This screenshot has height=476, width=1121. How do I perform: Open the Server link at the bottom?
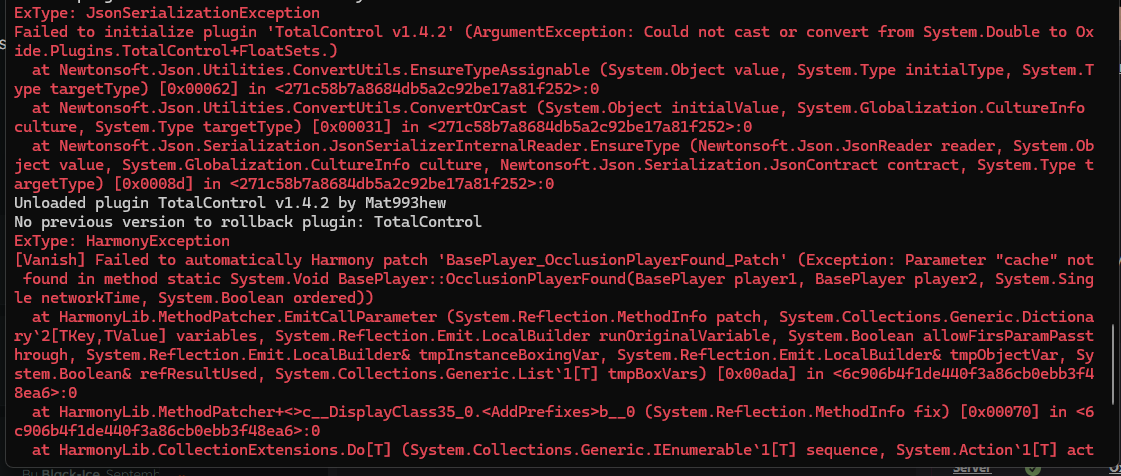[x=971, y=468]
